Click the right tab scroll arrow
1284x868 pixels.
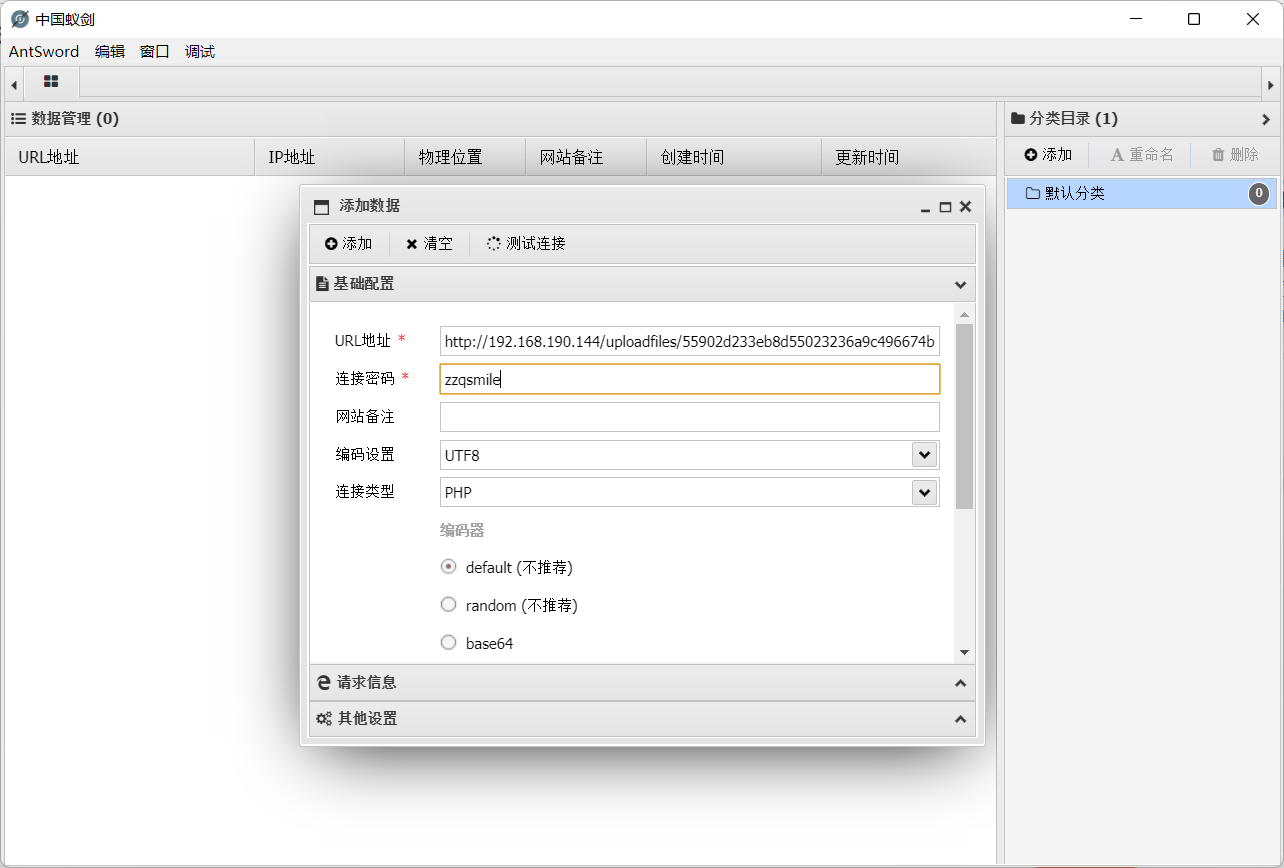[1270, 85]
